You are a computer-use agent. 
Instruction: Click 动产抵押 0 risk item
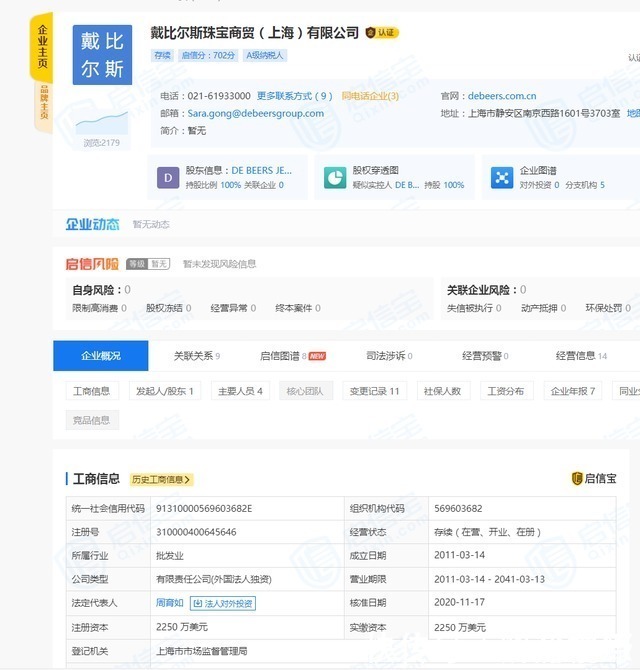coord(543,308)
